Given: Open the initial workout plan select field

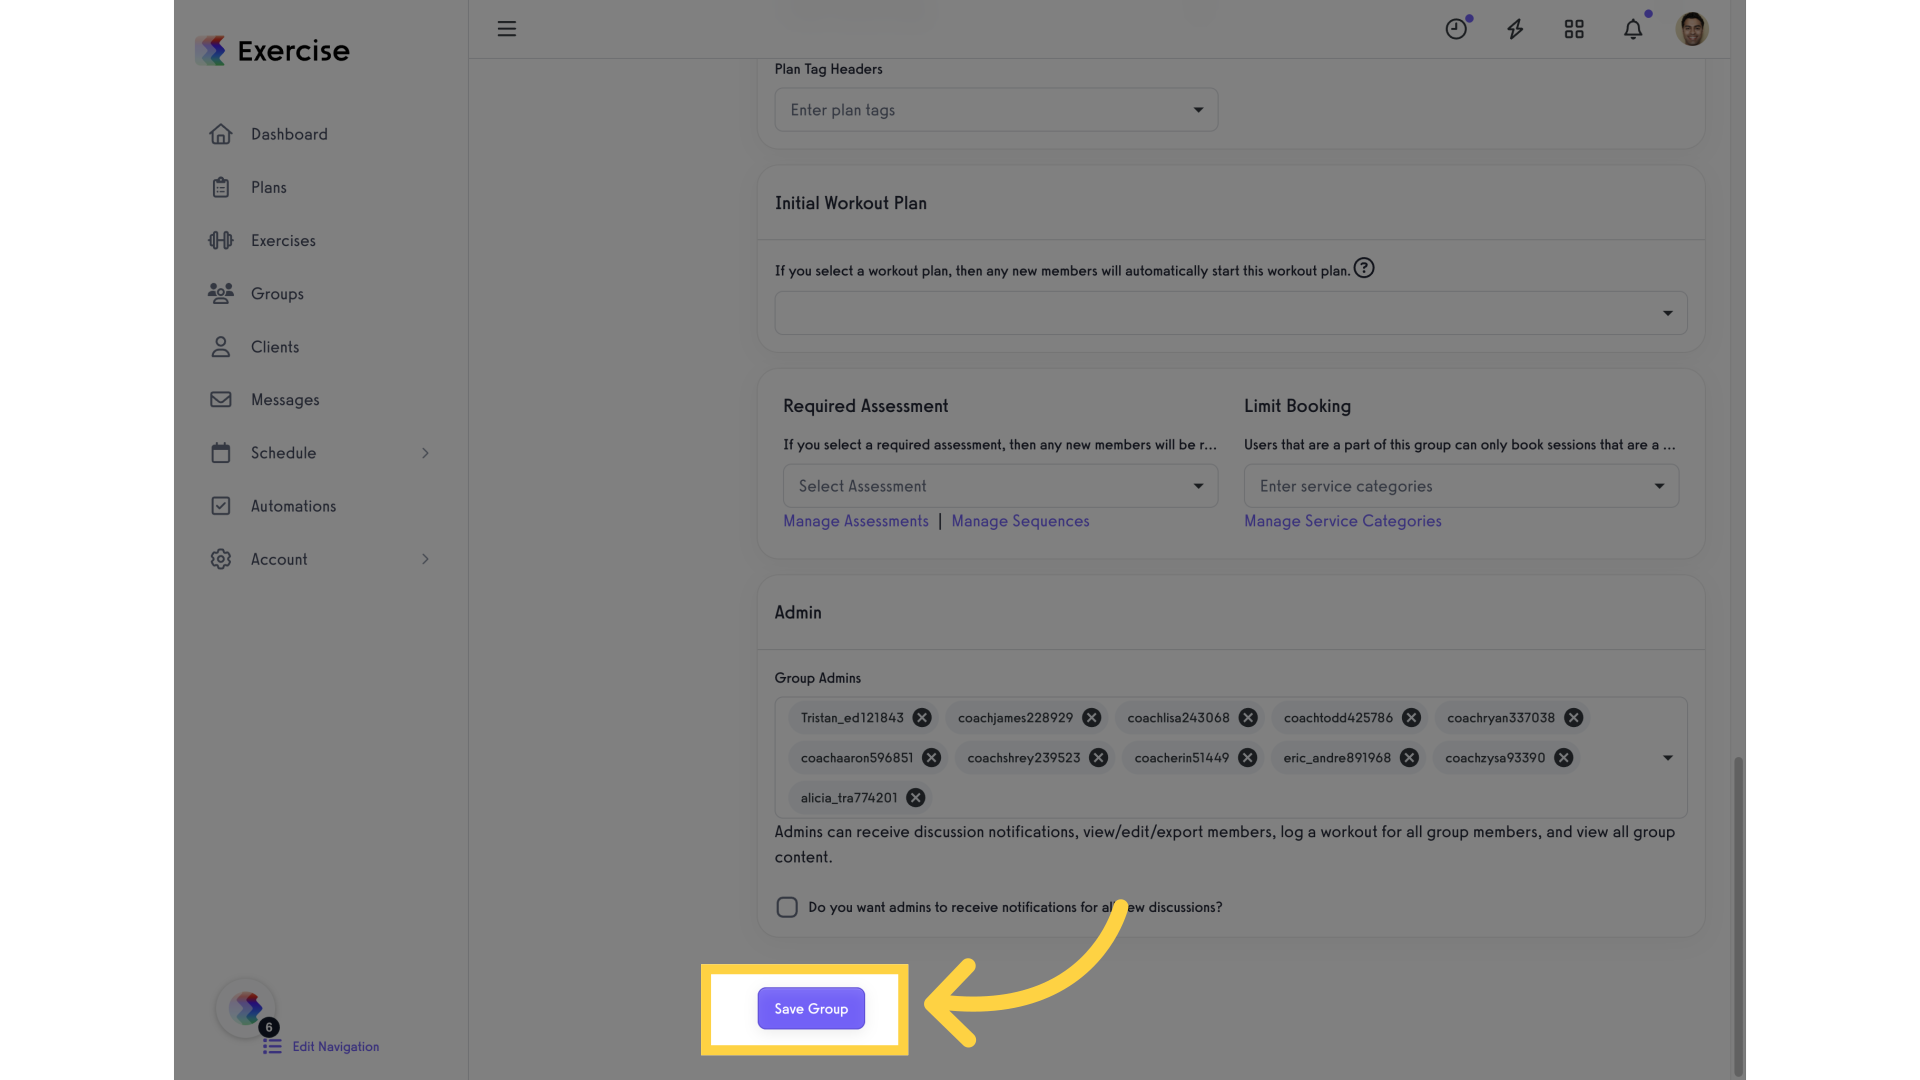Looking at the screenshot, I should coord(1231,313).
